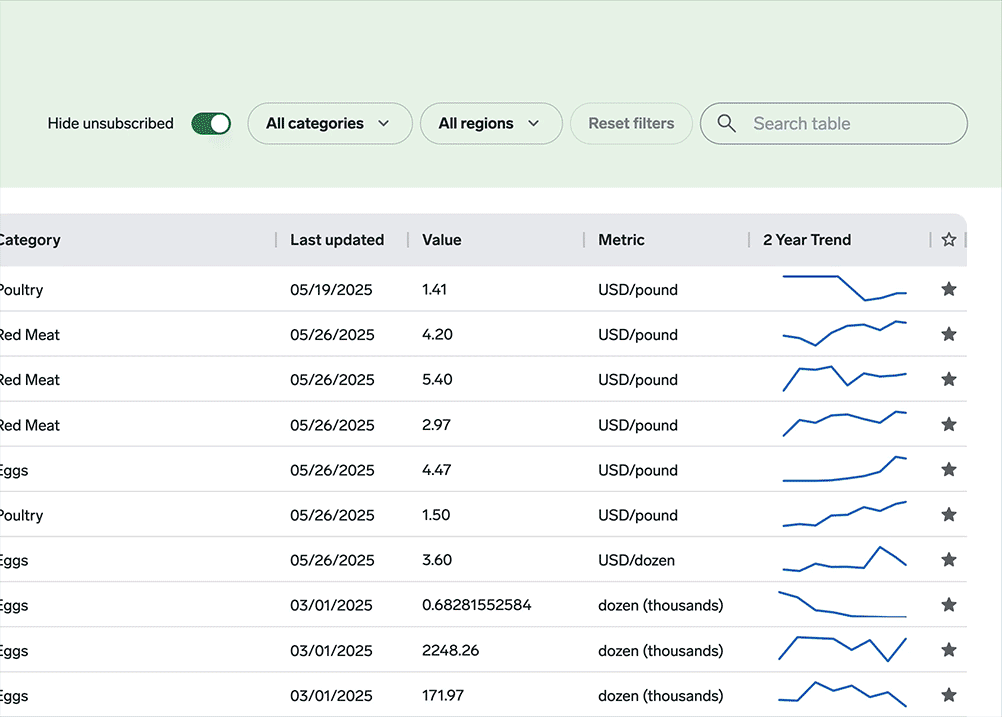The height and width of the screenshot is (717, 1002).
Task: Toggle the star on the 5.40 row
Action: [949, 380]
